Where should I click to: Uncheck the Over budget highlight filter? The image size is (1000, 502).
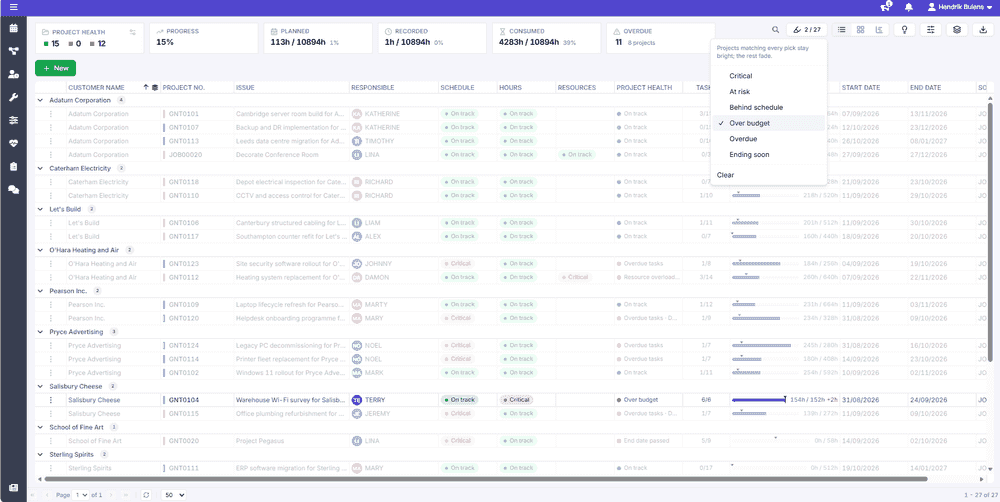pyautogui.click(x=768, y=123)
